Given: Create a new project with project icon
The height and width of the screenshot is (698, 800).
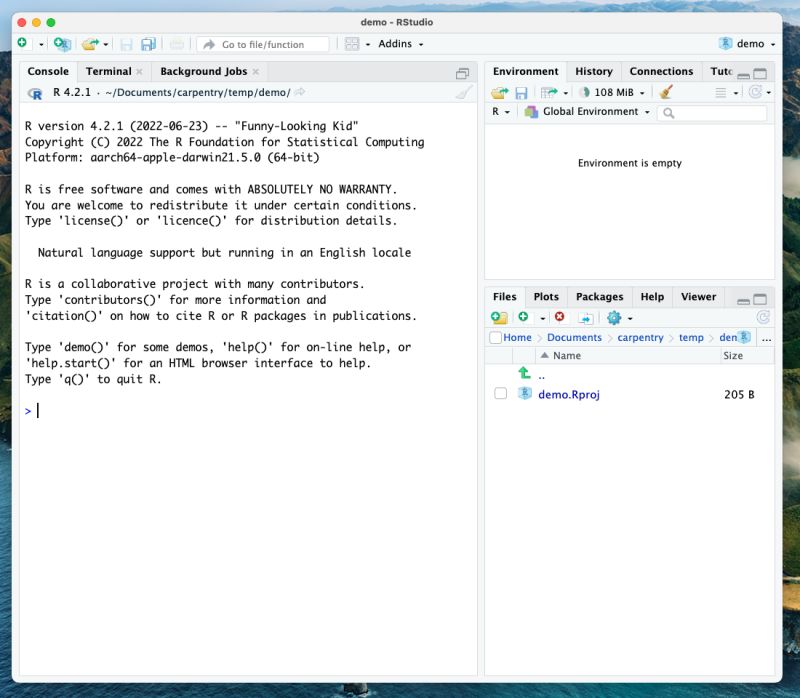Looking at the screenshot, I should 60,43.
